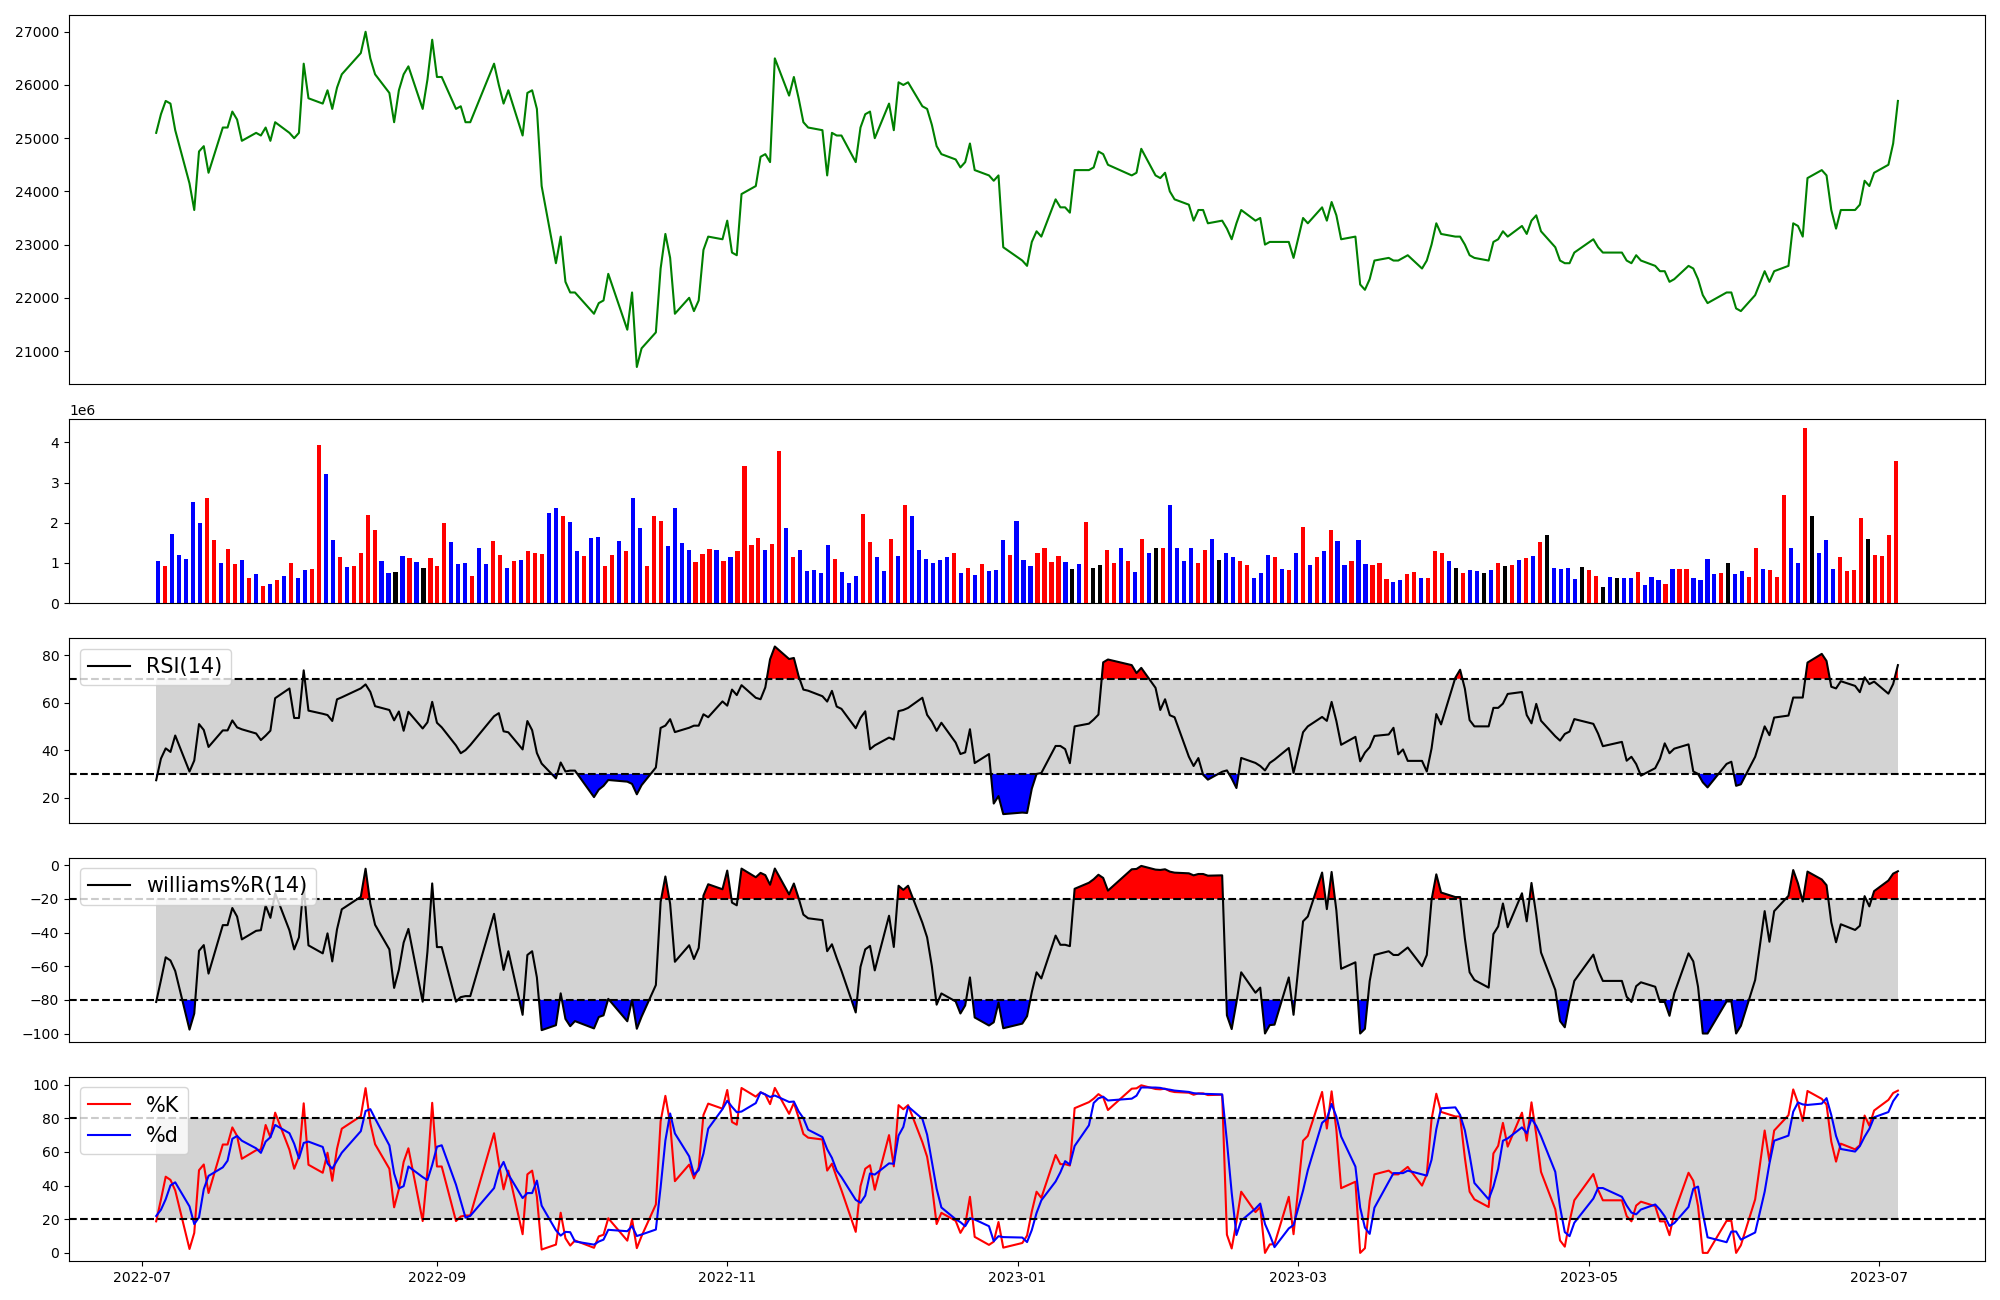This screenshot has width=2000, height=1300.
Task: Click the largest blue oversold RSI area
Action: coord(1015,793)
